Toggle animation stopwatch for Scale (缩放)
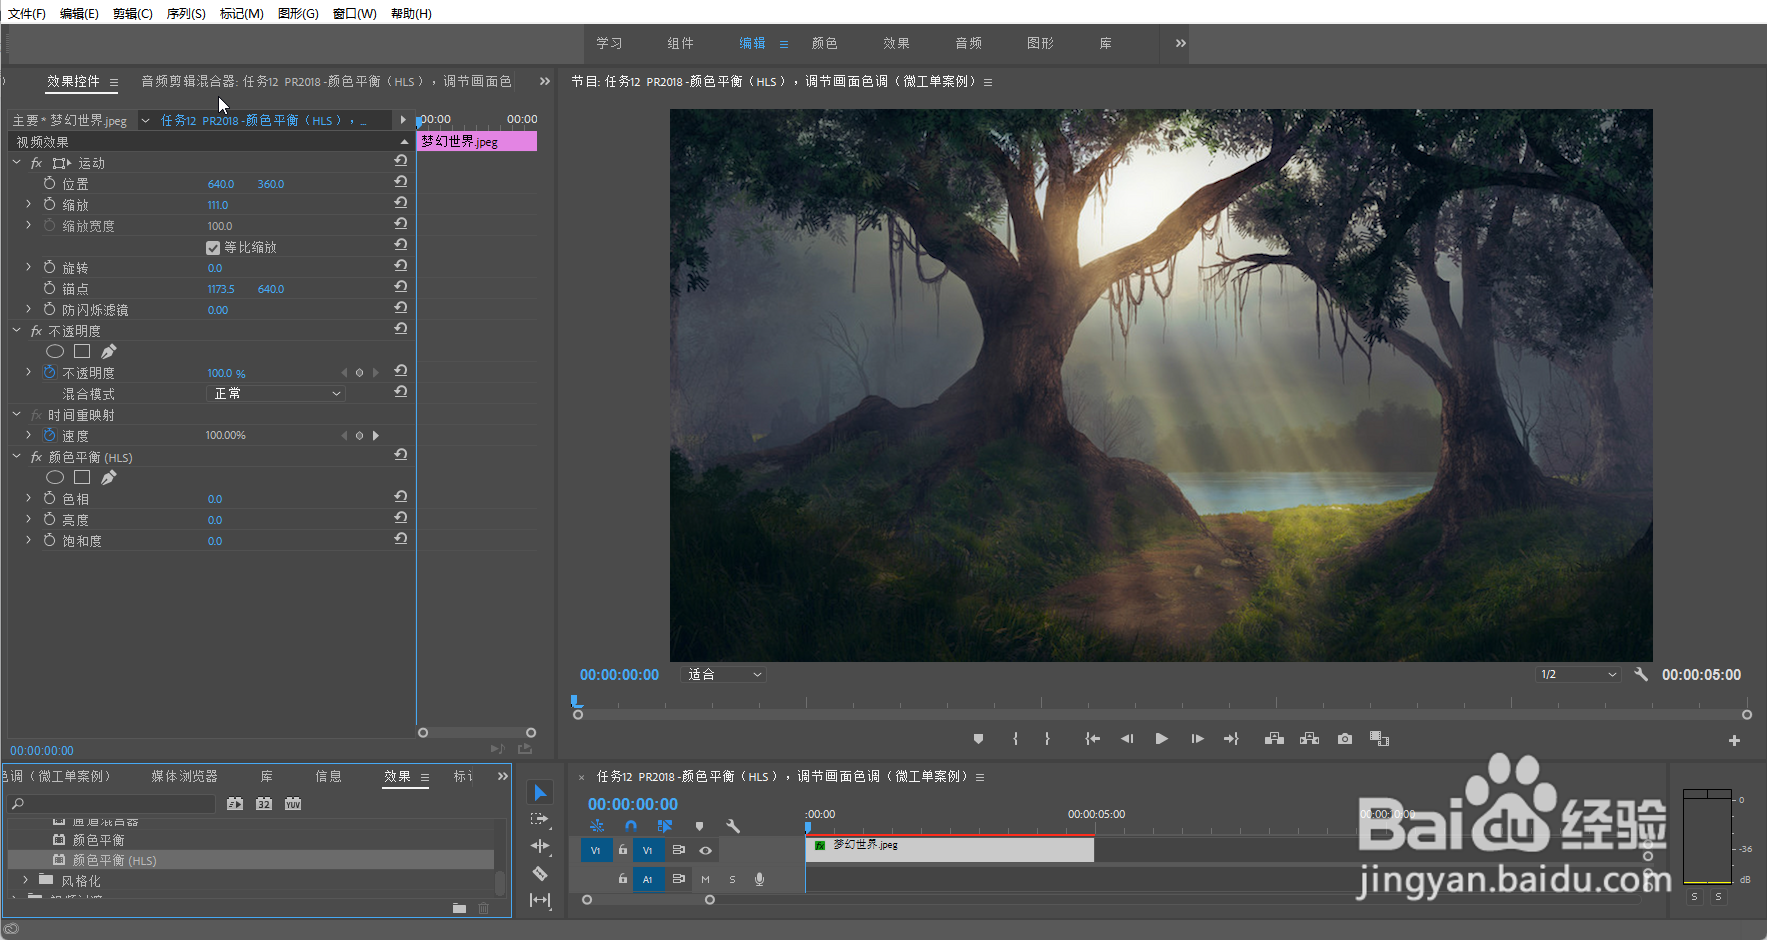Screen dimensions: 1767x940 pos(49,204)
